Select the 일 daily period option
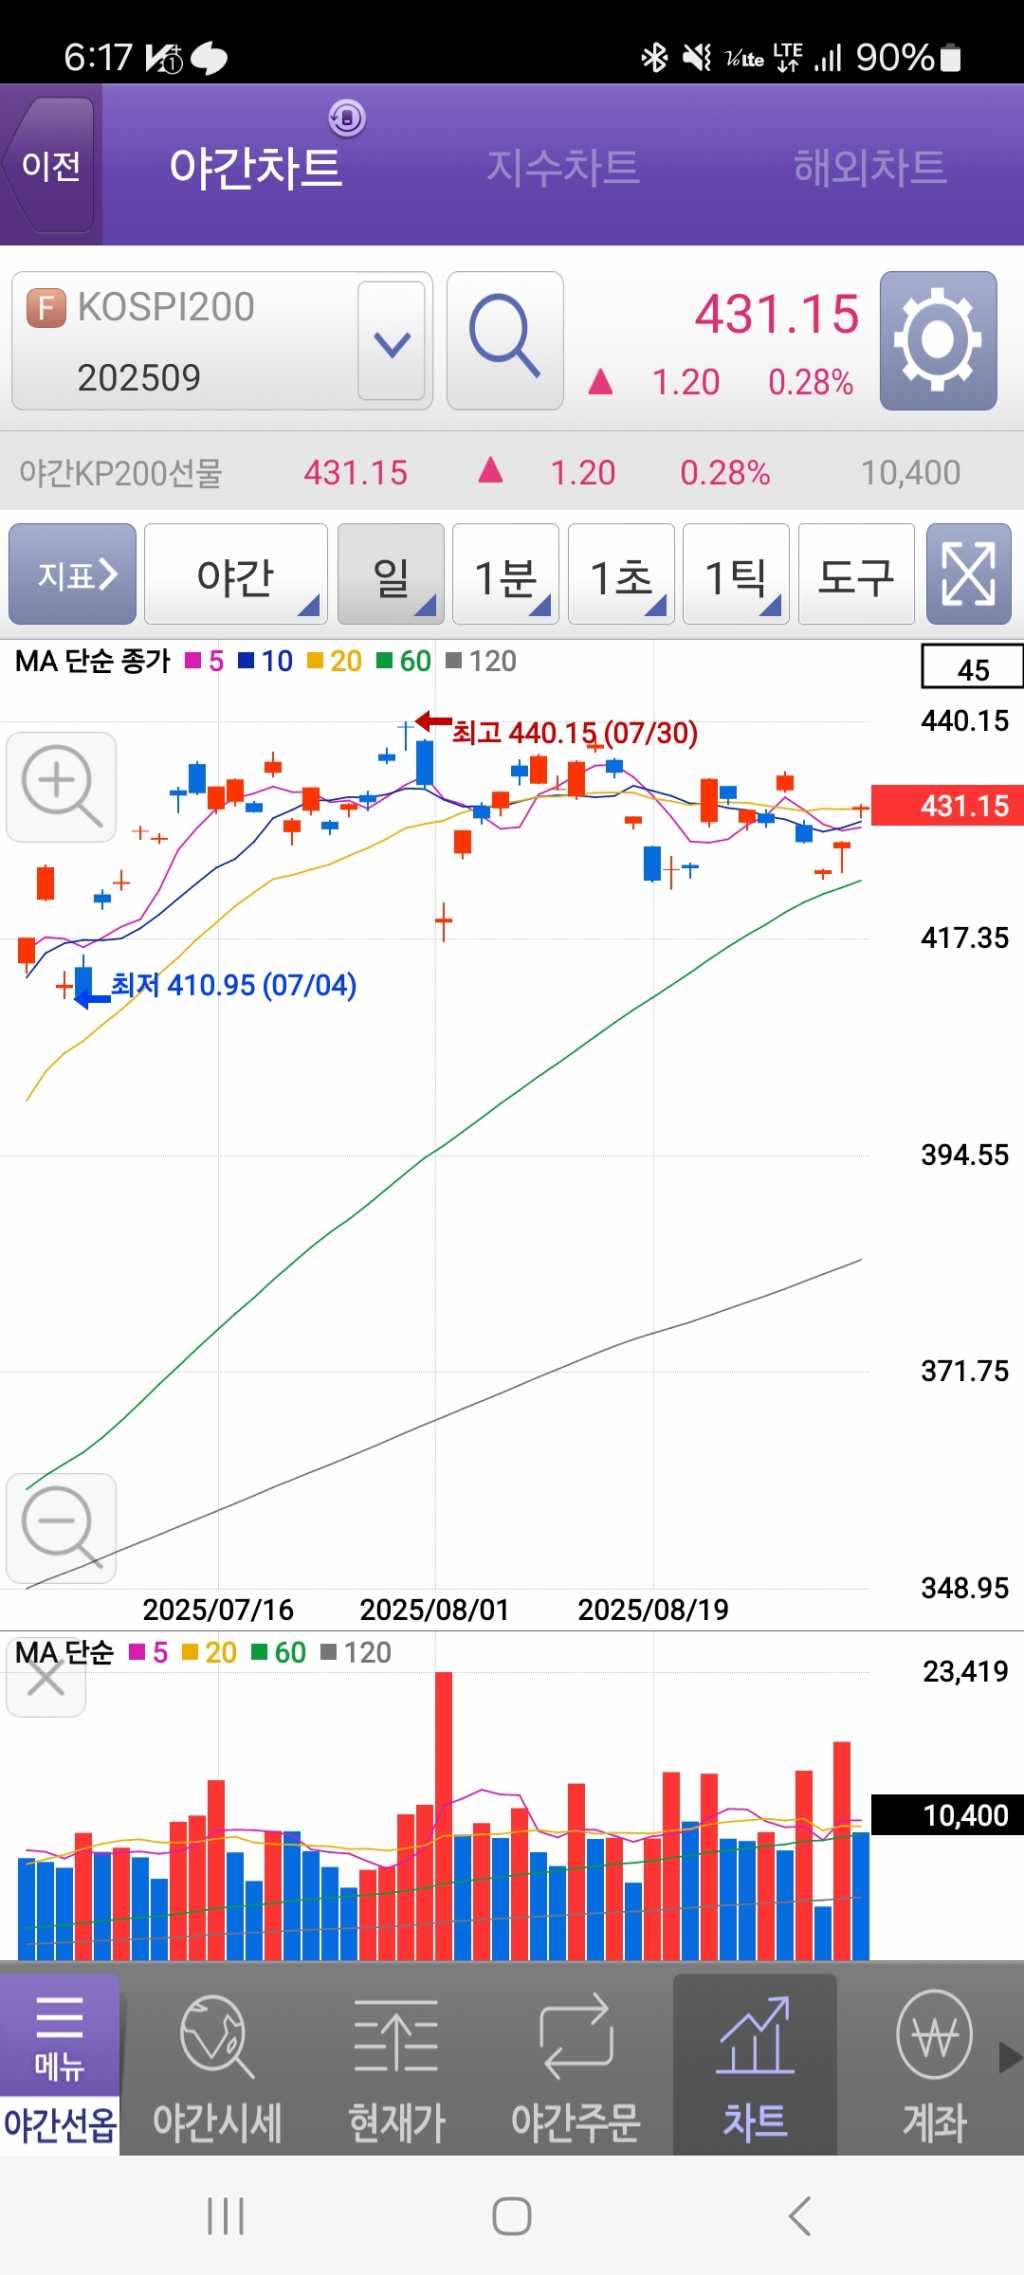Viewport: 1024px width, 2275px height. (391, 575)
